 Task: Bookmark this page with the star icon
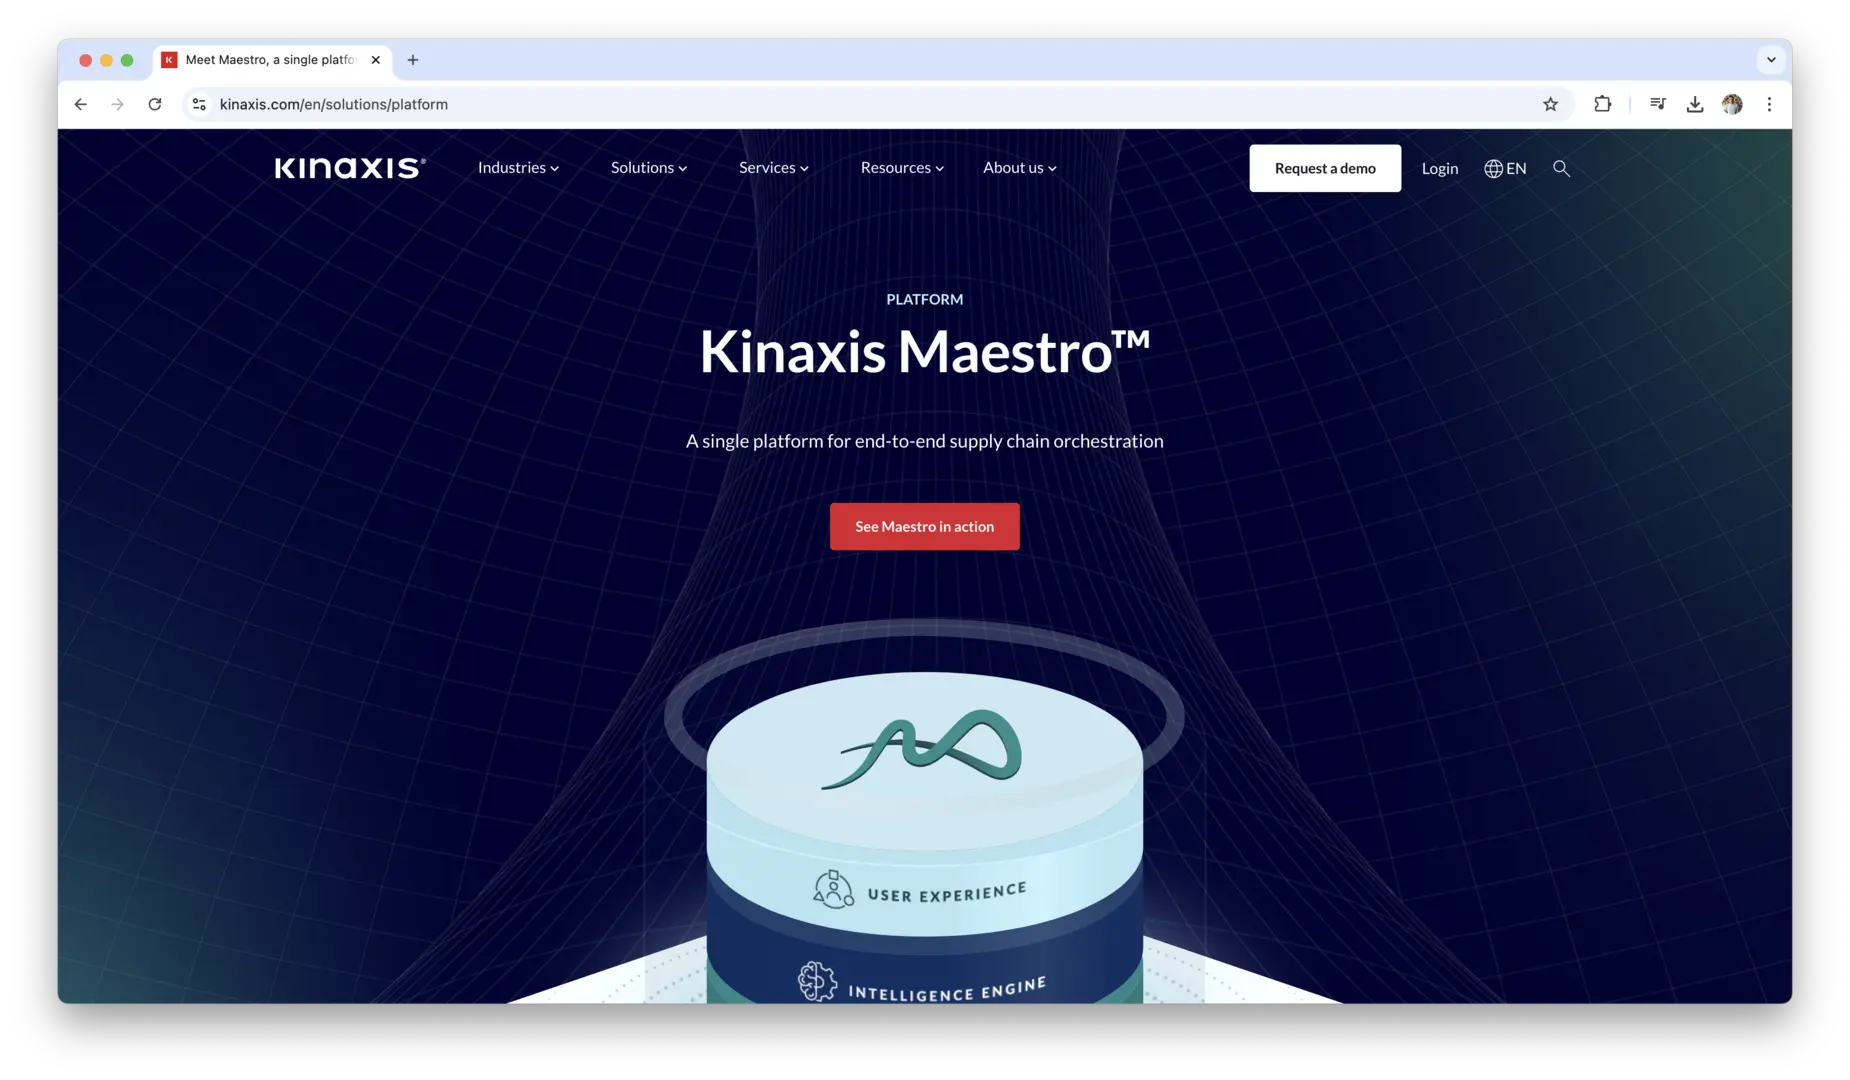click(1550, 104)
